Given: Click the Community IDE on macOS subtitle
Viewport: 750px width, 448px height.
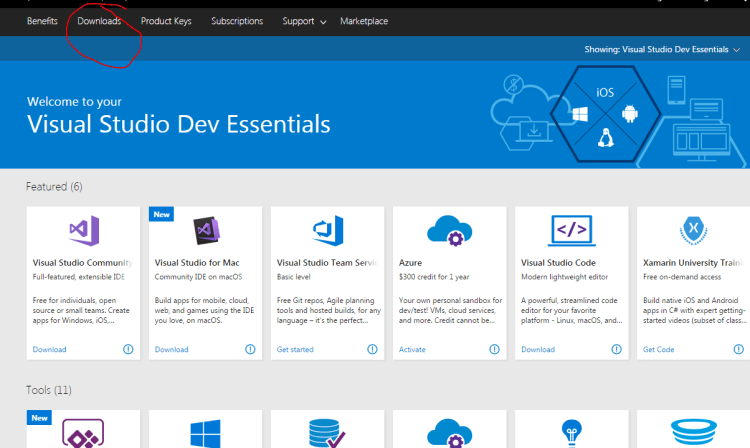Looking at the screenshot, I should click(198, 277).
